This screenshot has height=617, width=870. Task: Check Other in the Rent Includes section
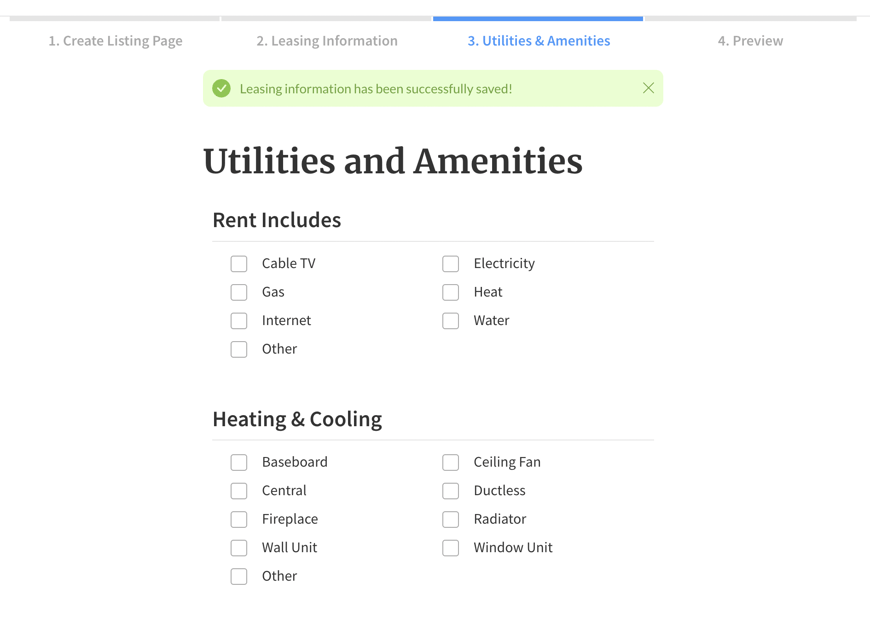pyautogui.click(x=239, y=349)
